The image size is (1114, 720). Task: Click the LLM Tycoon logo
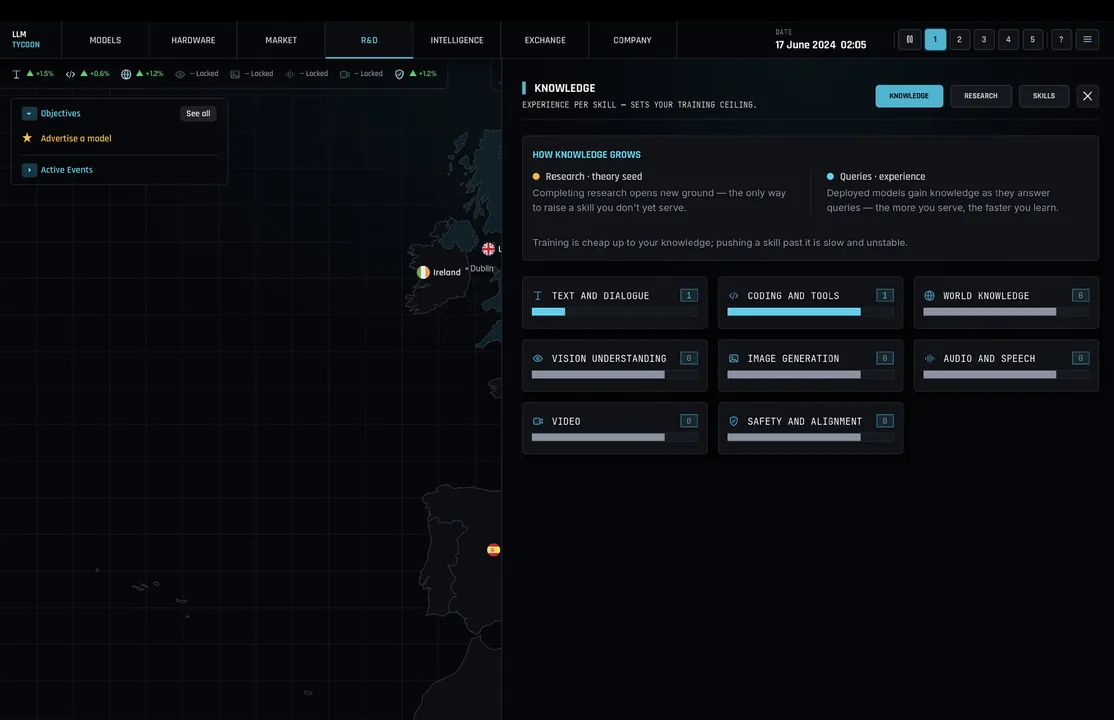[x=26, y=40]
